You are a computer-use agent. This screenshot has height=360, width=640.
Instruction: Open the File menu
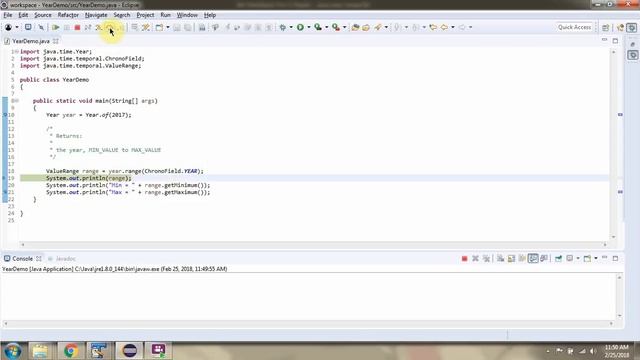(8, 15)
